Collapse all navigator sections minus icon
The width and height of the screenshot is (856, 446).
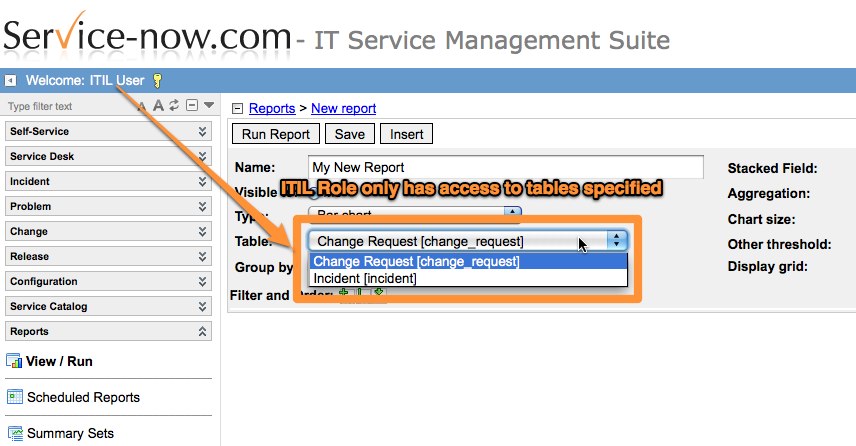click(x=191, y=106)
